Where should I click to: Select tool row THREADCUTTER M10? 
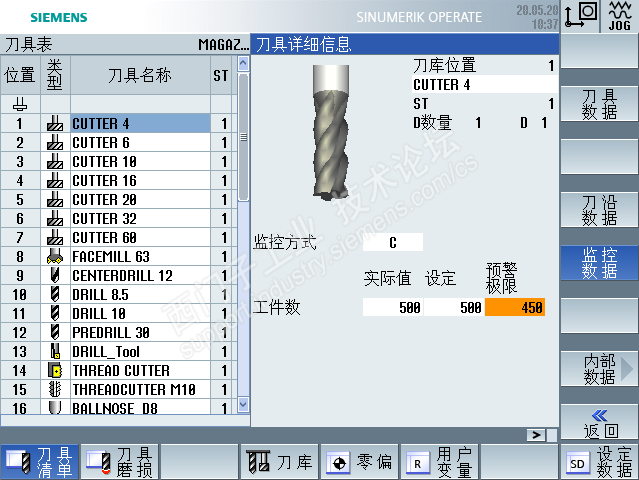pyautogui.click(x=141, y=389)
